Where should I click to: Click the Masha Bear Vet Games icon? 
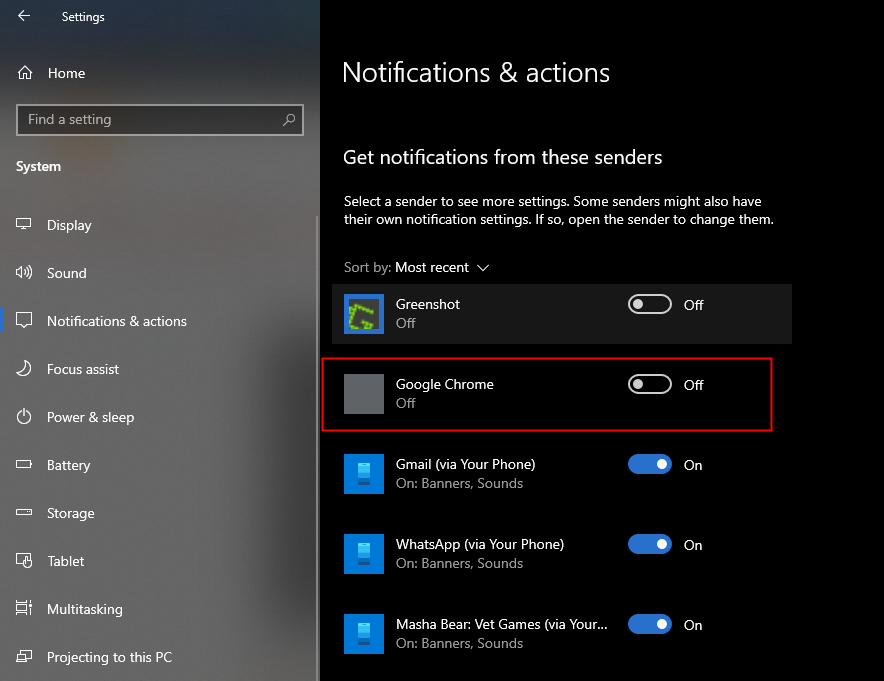click(x=364, y=634)
